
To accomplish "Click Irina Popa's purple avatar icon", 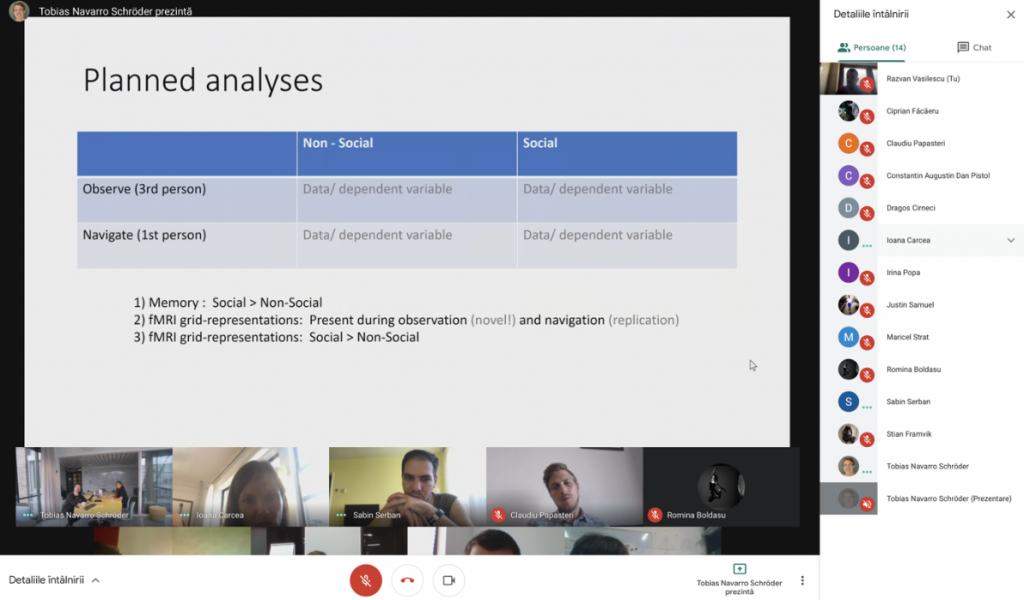I will [x=848, y=272].
